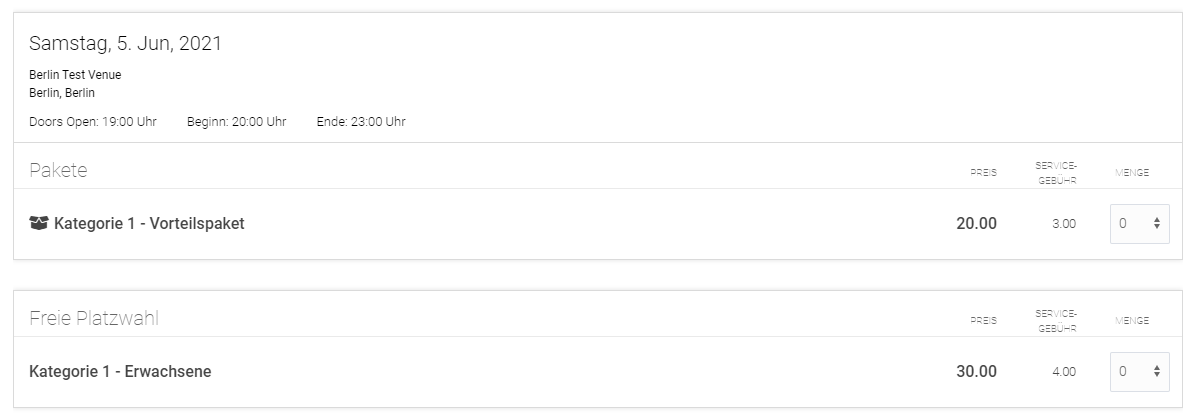The image size is (1190, 414).
Task: Click Service-Gebühr header in Freie Platzwahl section
Action: click(x=1056, y=320)
